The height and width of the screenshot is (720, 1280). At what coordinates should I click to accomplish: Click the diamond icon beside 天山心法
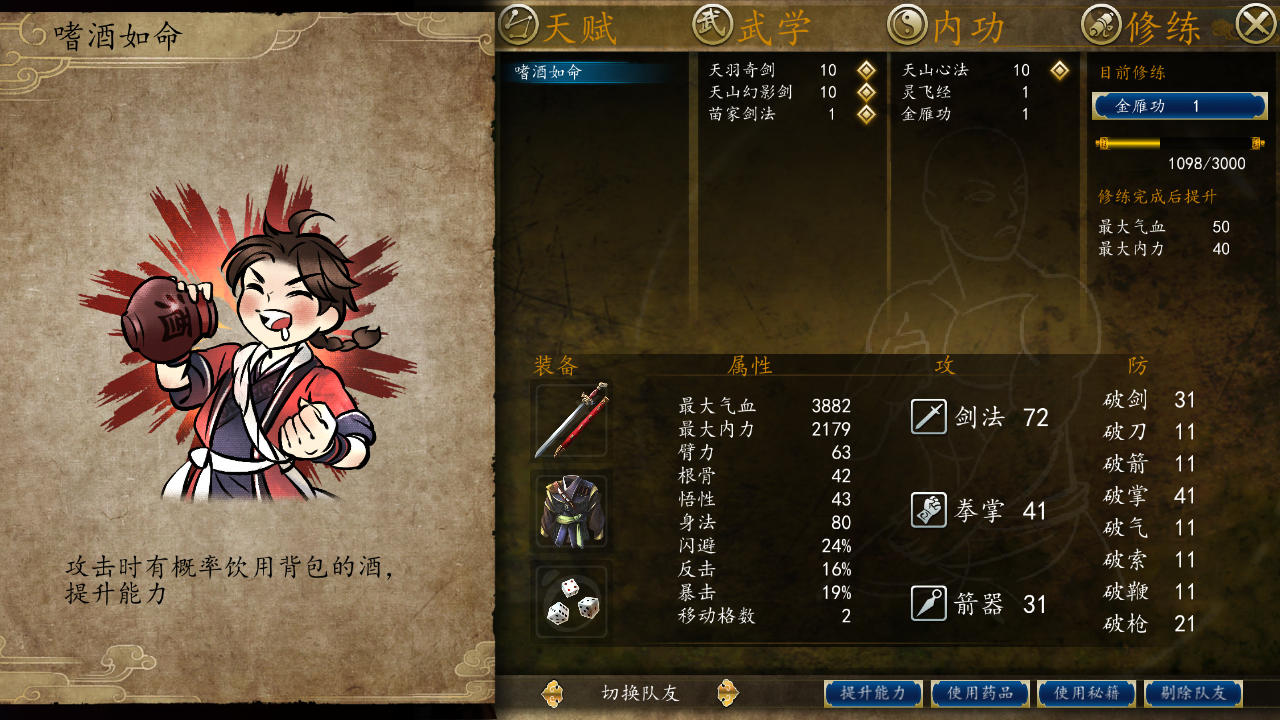(x=1060, y=70)
